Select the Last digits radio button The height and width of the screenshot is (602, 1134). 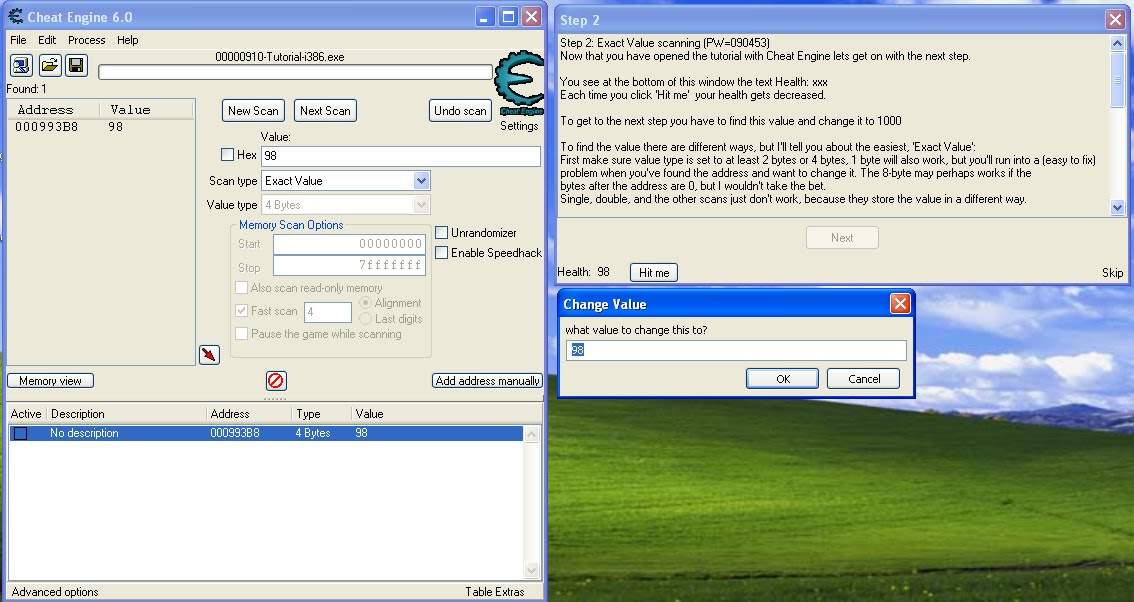366,317
